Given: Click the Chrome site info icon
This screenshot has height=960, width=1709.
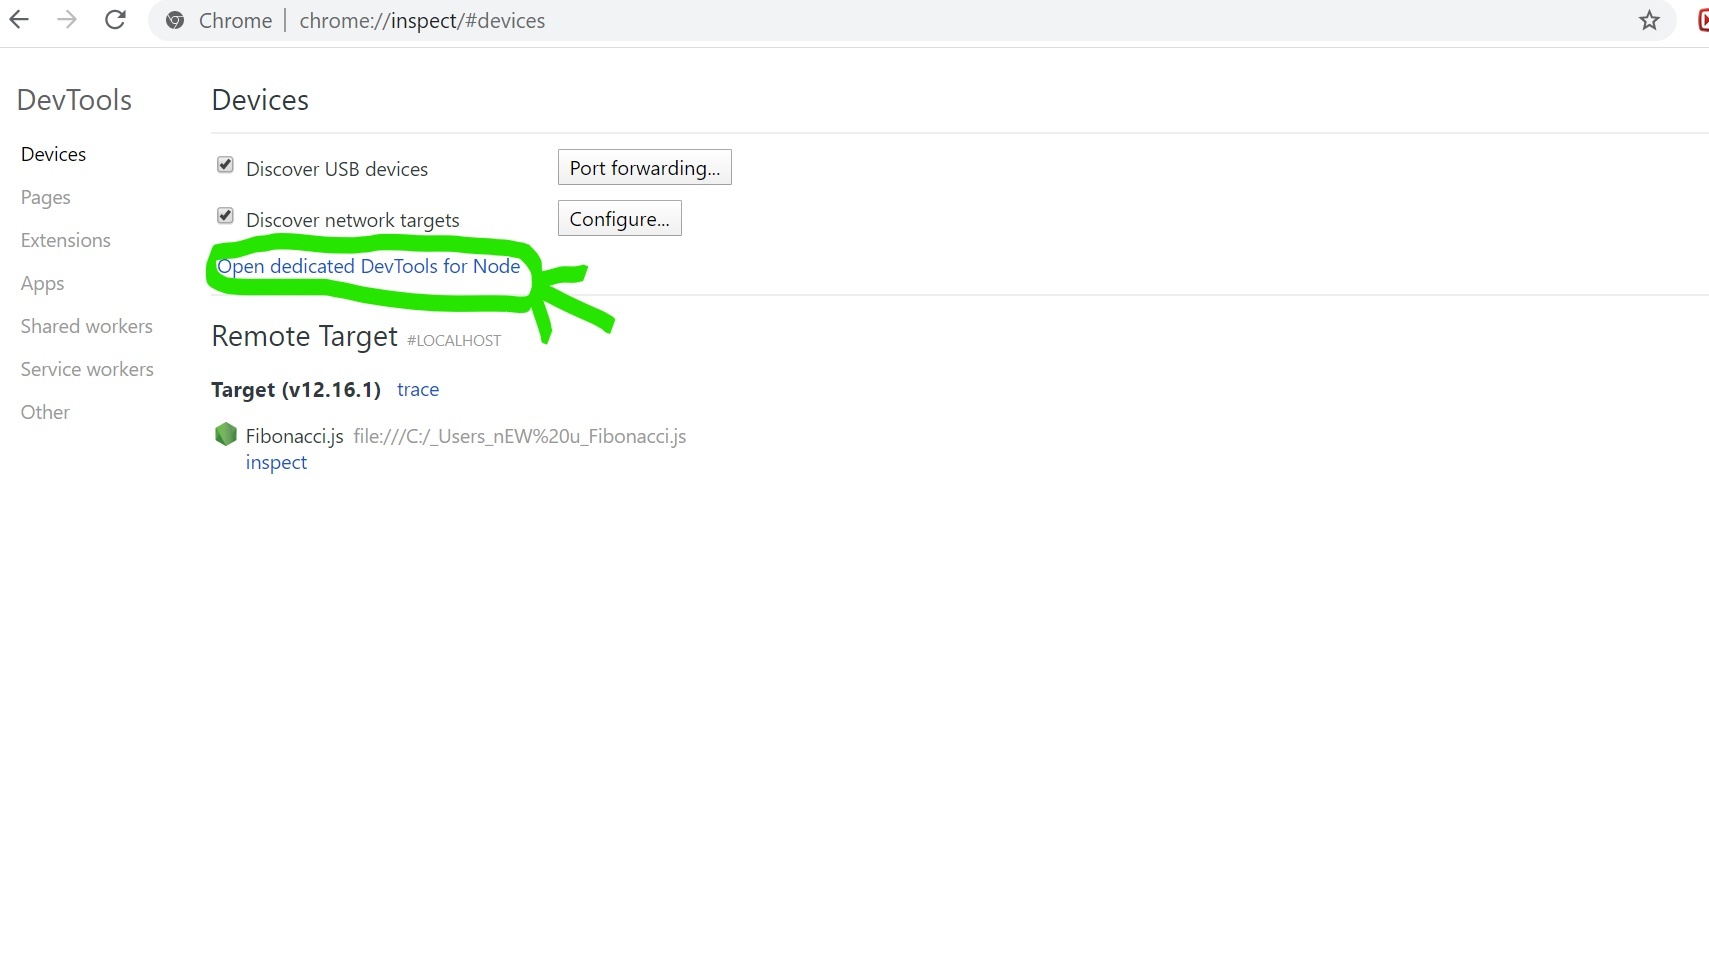Looking at the screenshot, I should coord(175,21).
